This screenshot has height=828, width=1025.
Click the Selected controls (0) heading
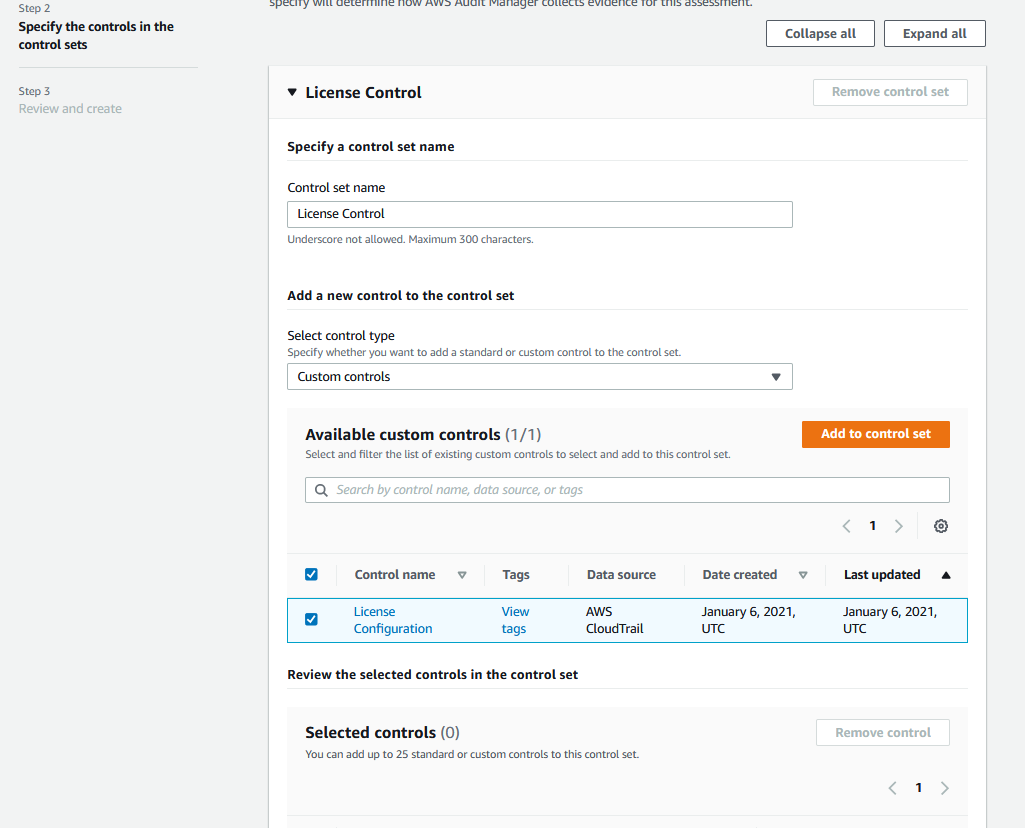click(382, 733)
